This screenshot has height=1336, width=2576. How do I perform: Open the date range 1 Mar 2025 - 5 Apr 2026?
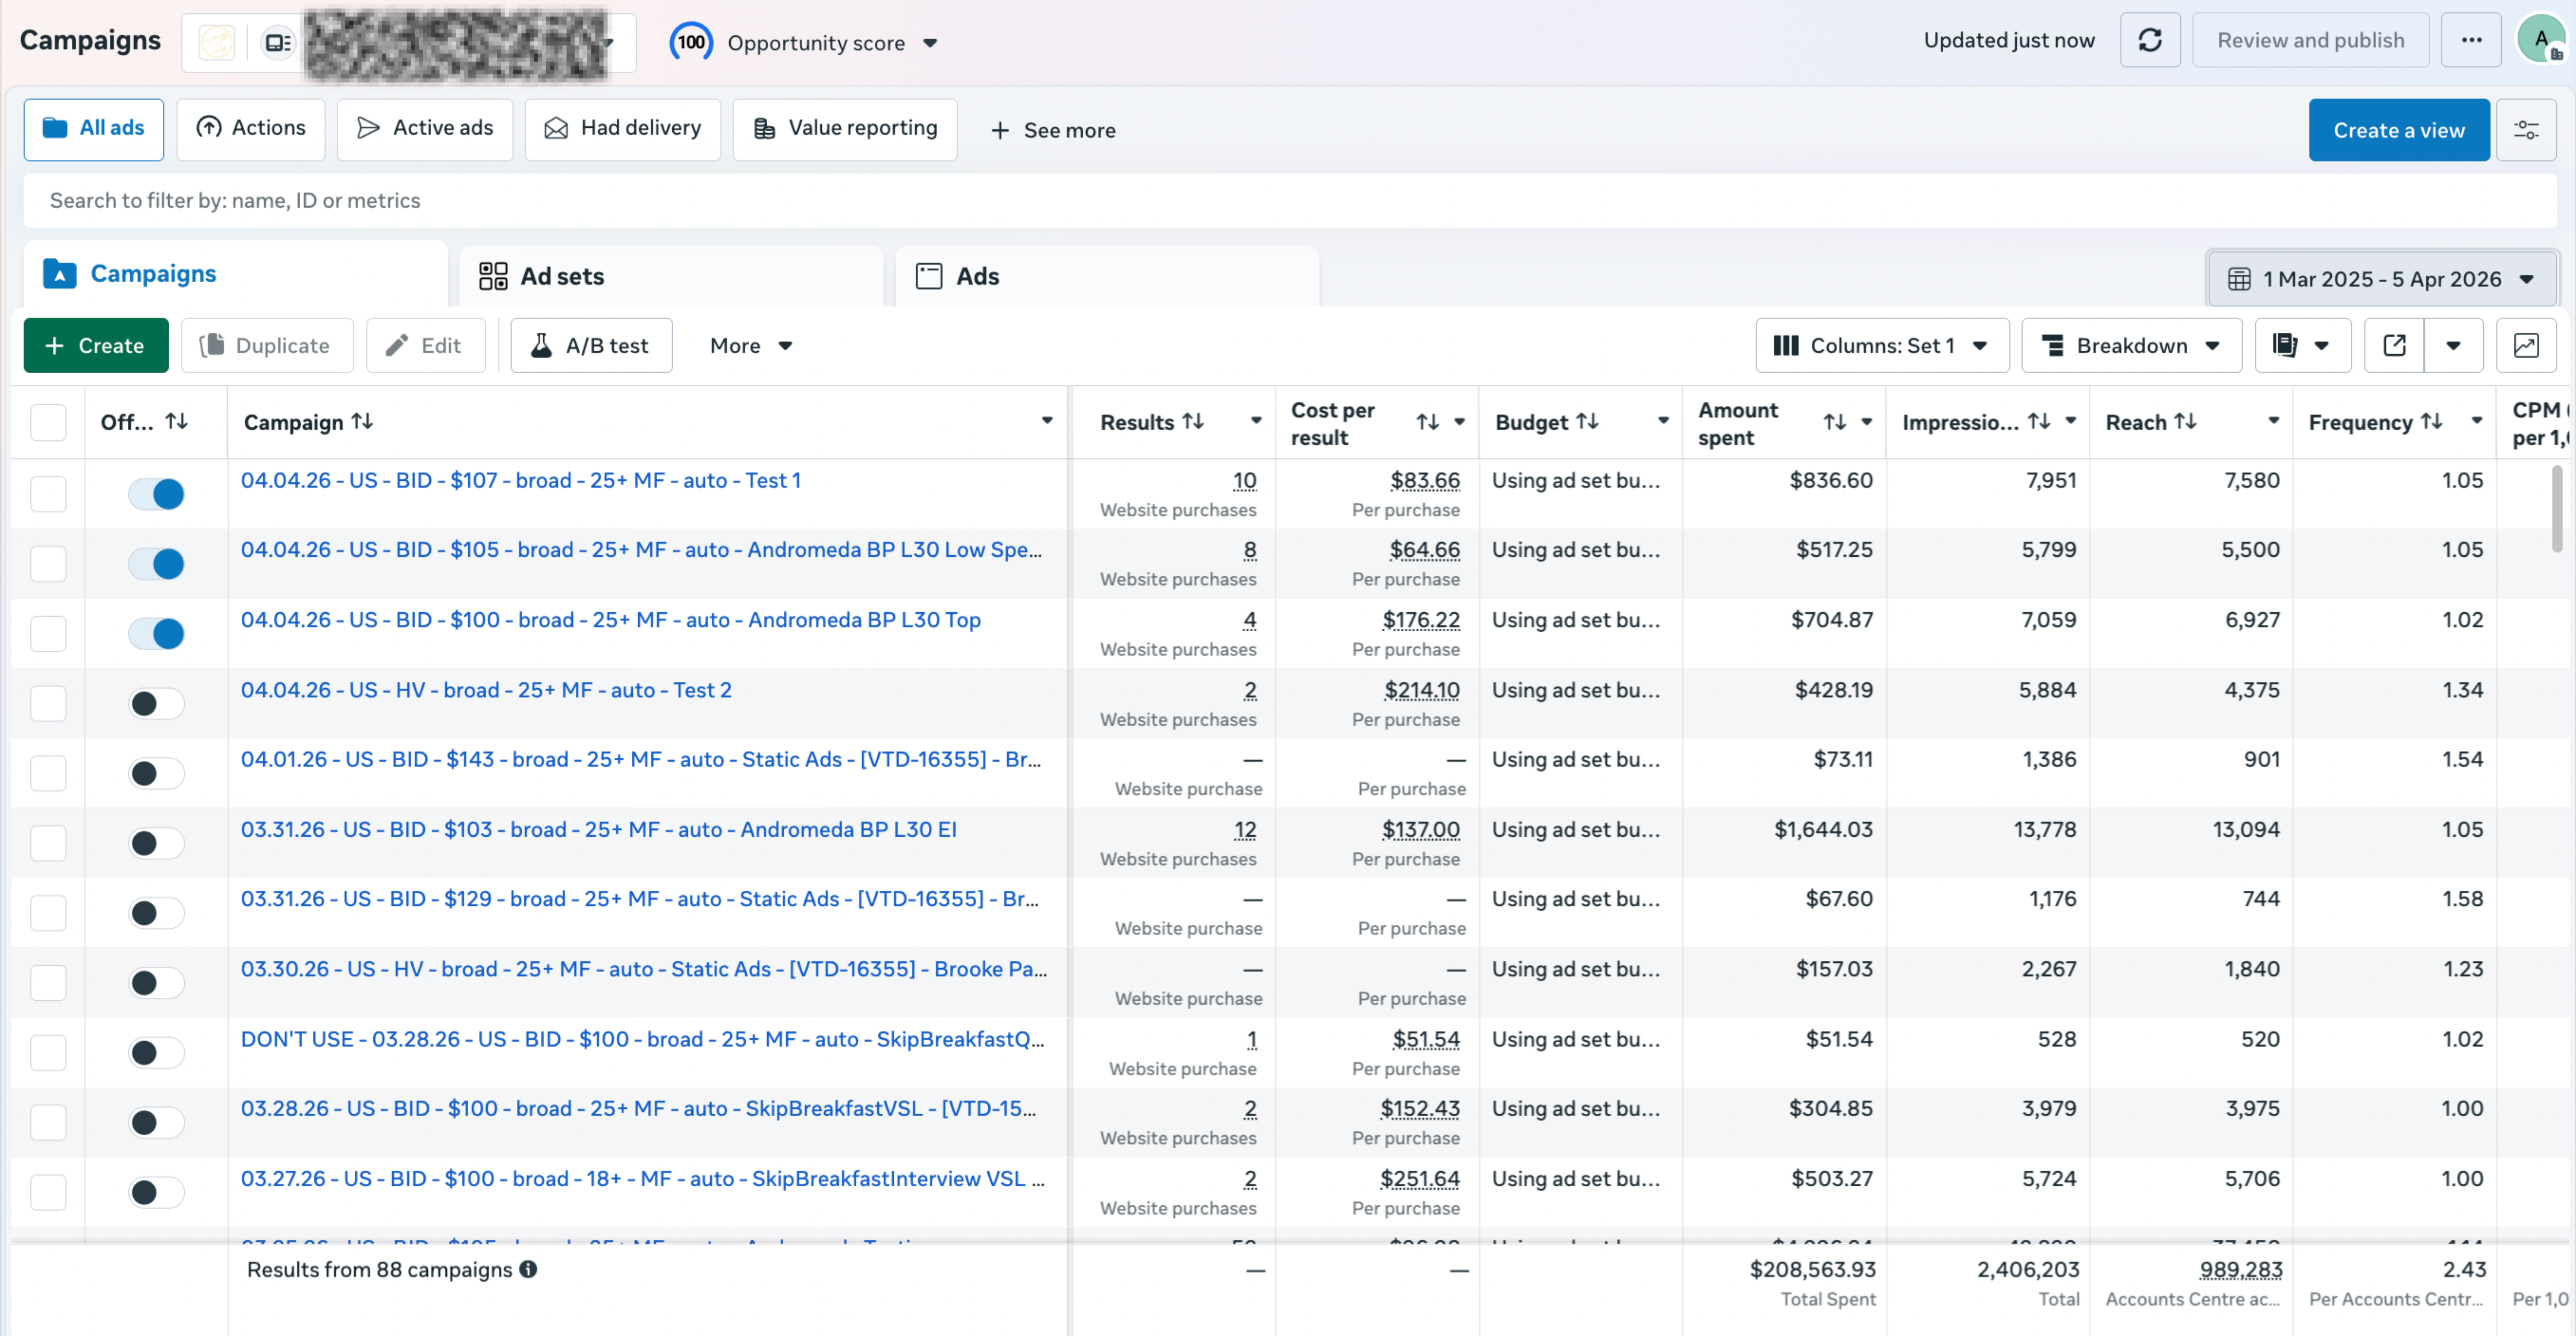point(2381,279)
